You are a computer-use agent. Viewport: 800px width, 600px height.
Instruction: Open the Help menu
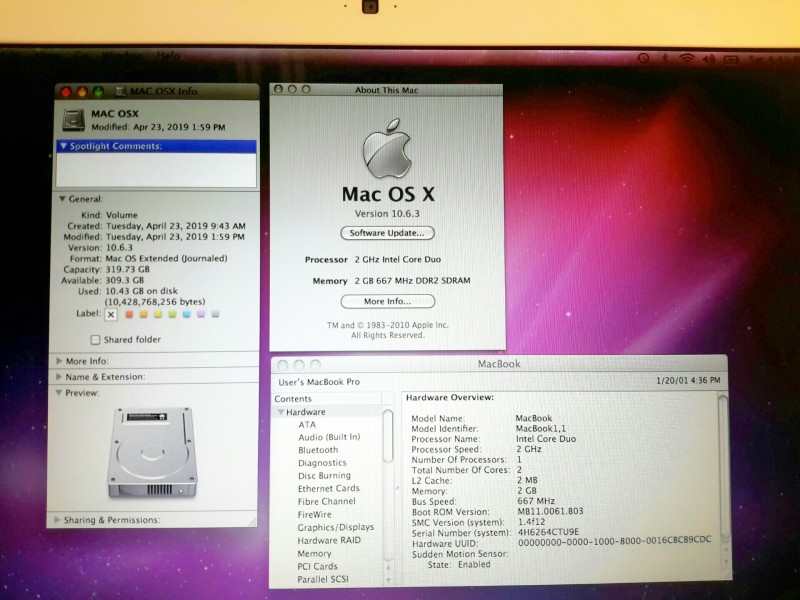168,55
